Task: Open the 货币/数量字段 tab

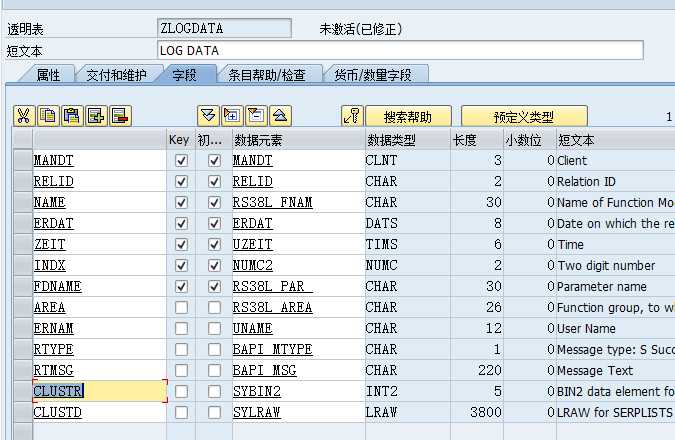Action: (x=373, y=75)
